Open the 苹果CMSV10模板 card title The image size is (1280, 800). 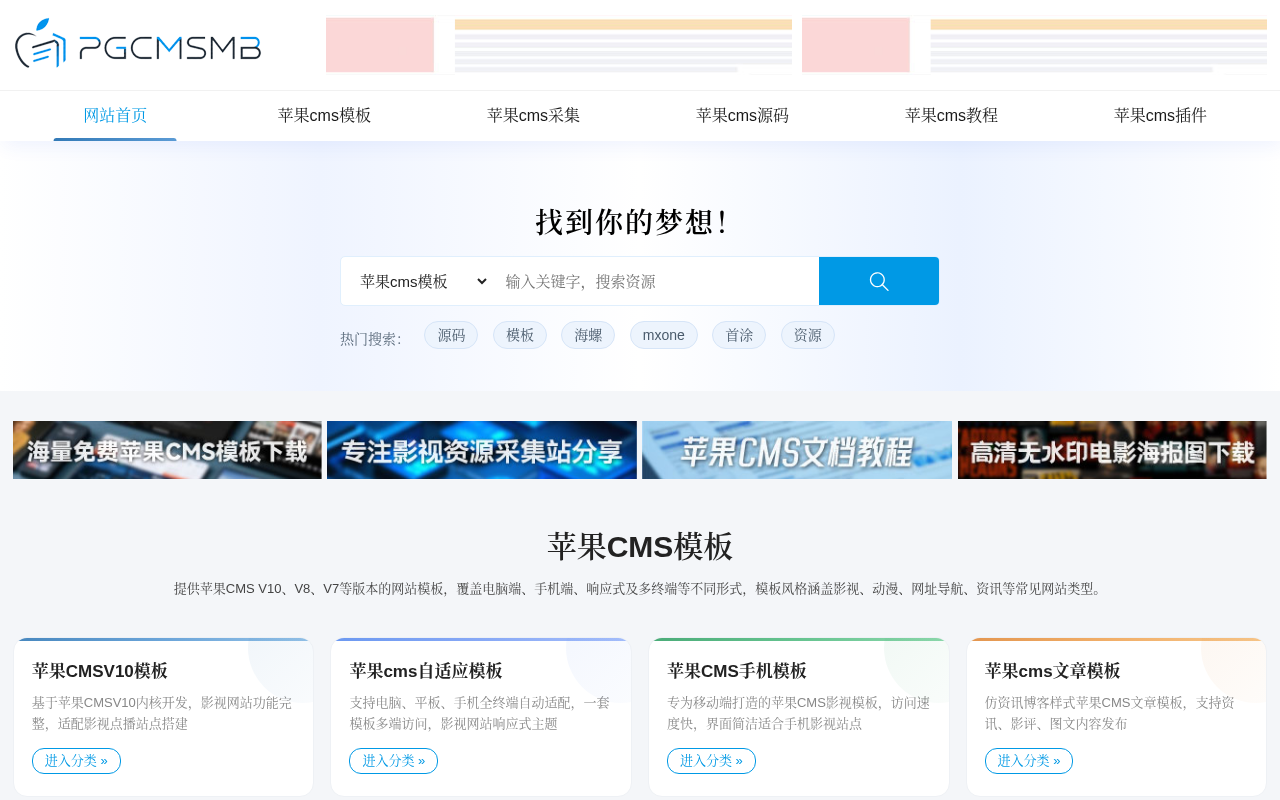click(x=100, y=671)
